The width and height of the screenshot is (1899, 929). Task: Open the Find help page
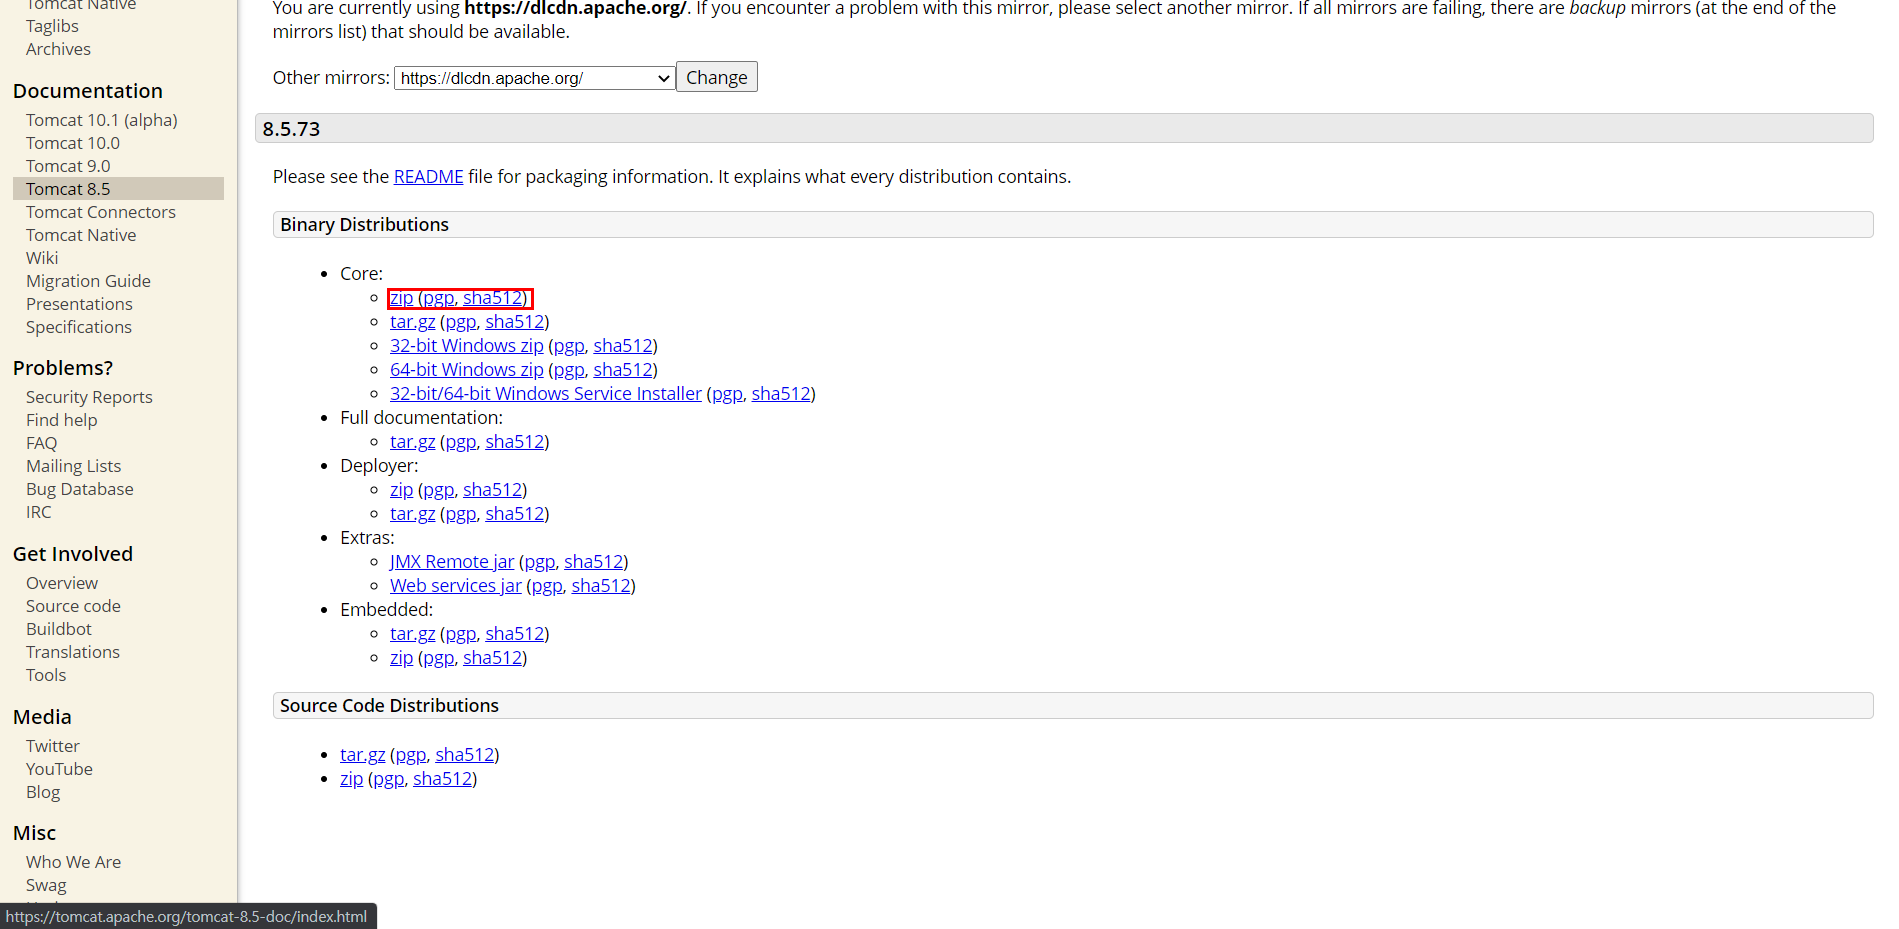(x=62, y=420)
